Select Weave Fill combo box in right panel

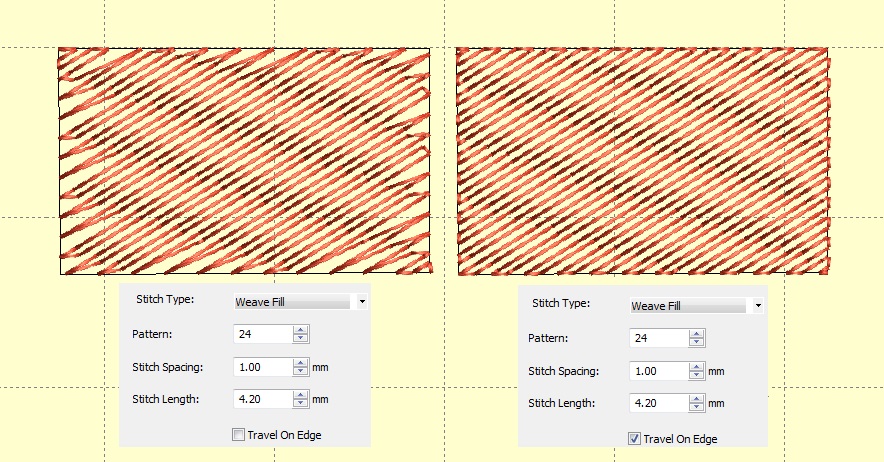(x=696, y=306)
